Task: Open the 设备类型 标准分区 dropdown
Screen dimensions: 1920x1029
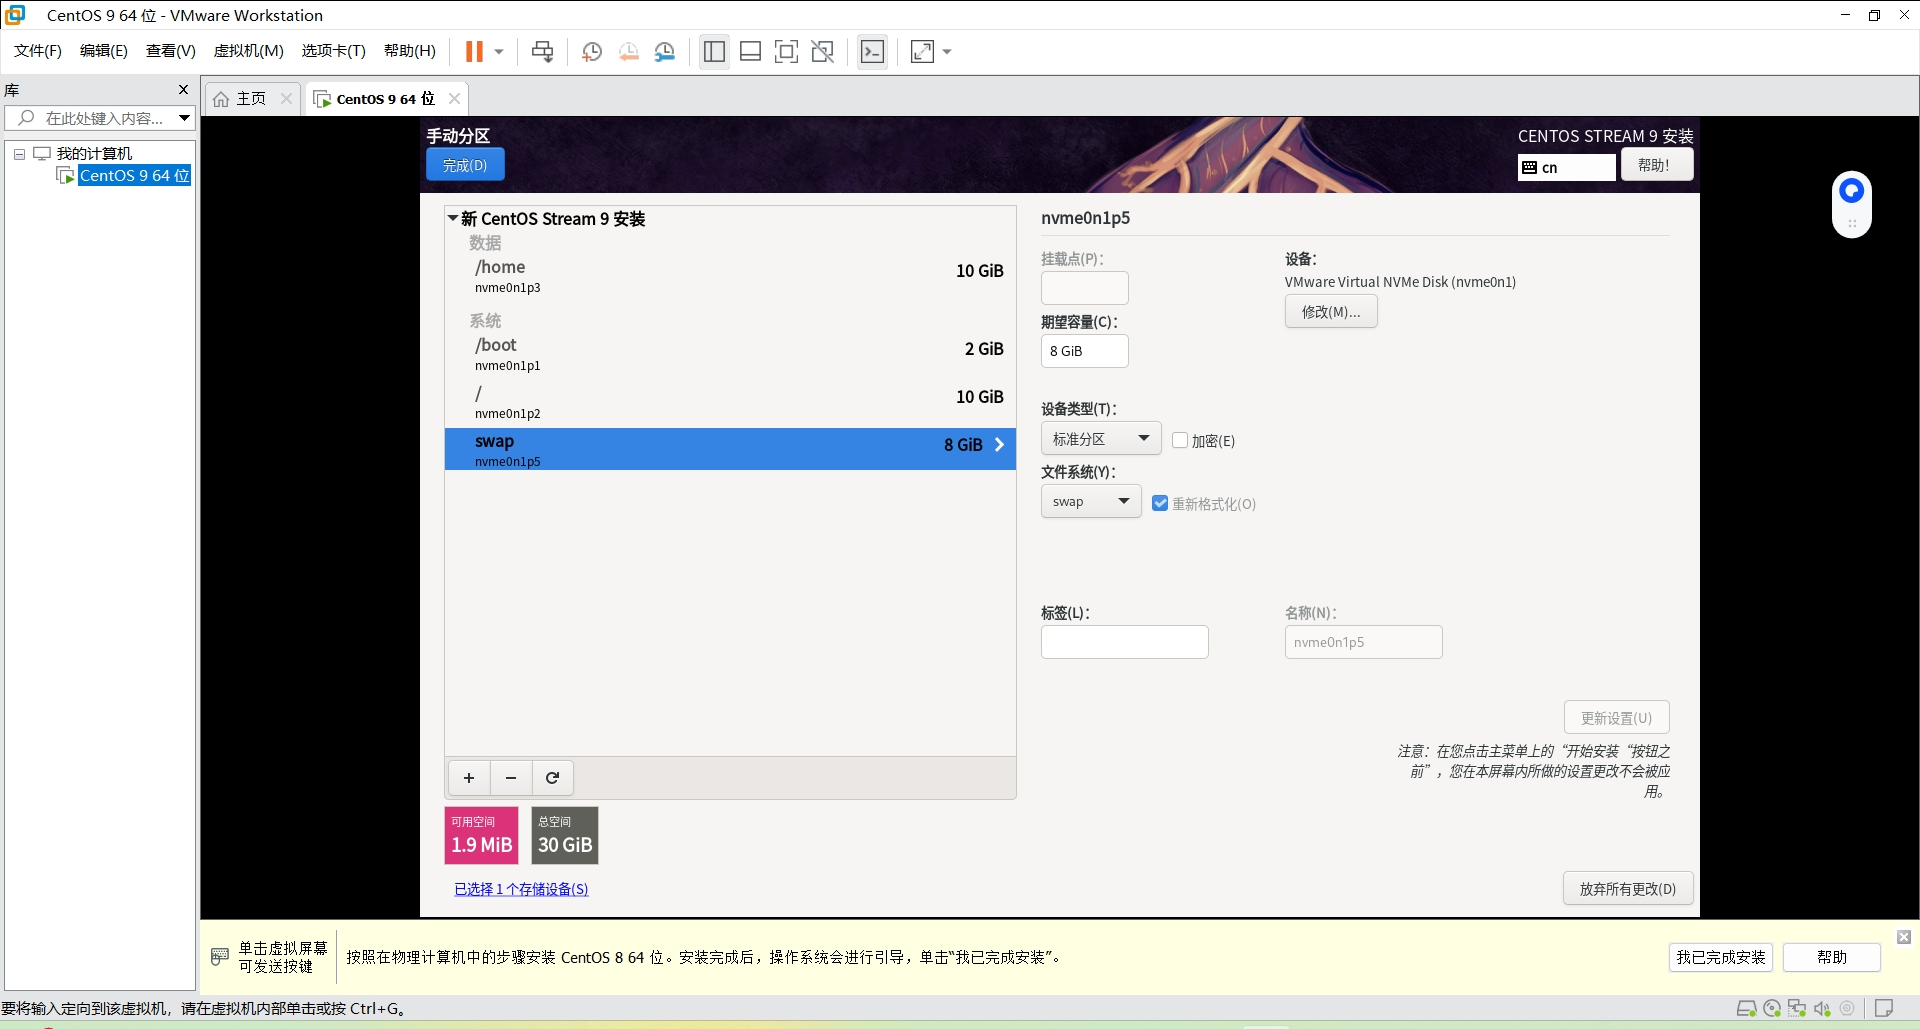Action: pos(1101,439)
